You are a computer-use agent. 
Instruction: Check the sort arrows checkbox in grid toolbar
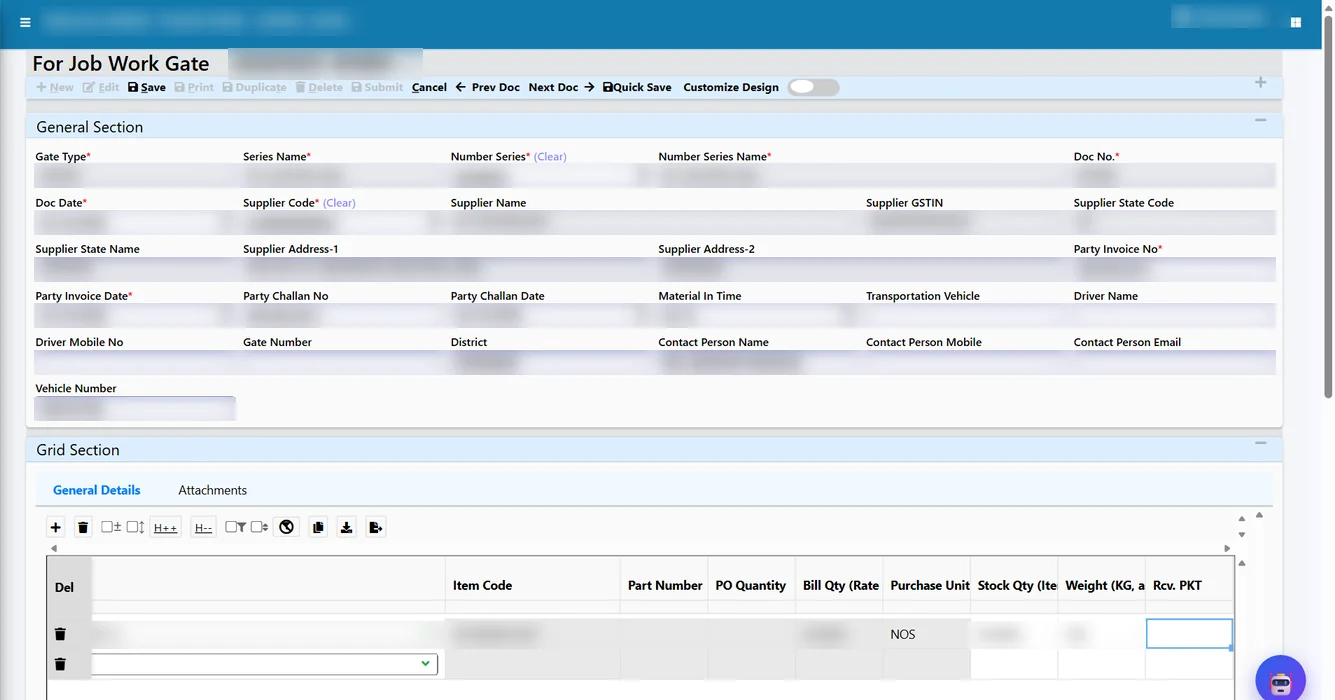(259, 527)
